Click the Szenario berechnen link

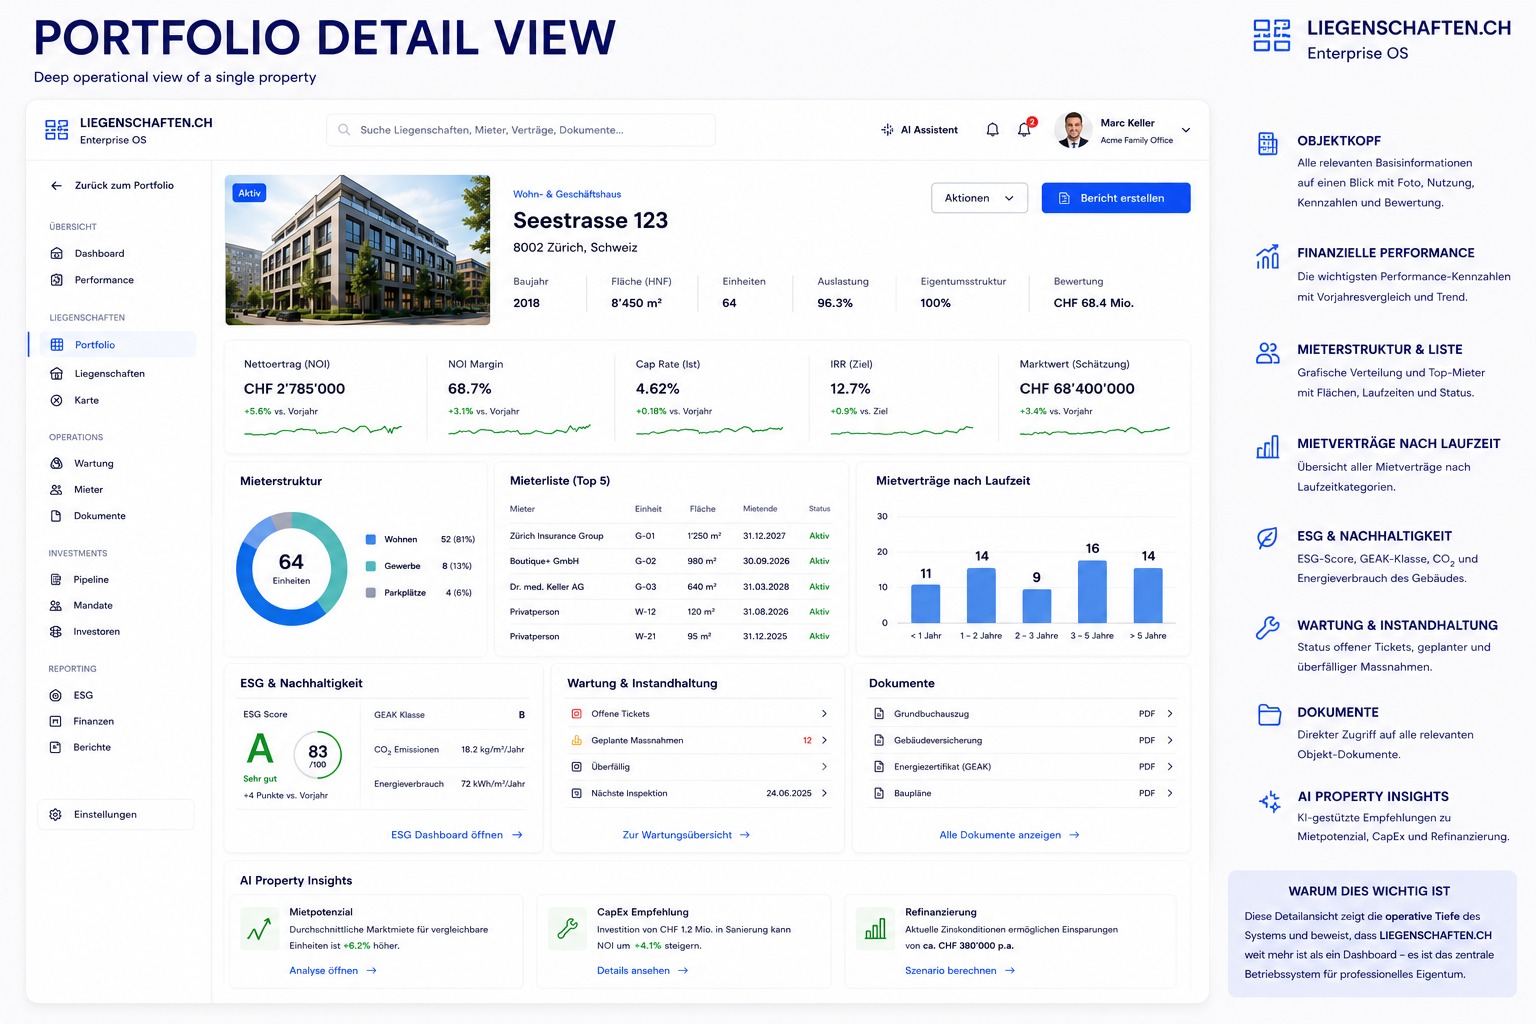(960, 971)
